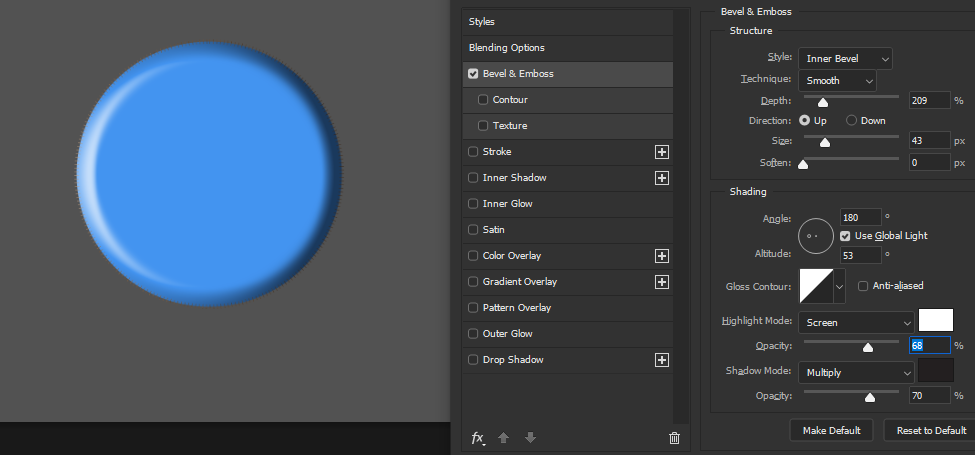Add another Color Overlay with plus icon
The height and width of the screenshot is (455, 975).
point(662,255)
